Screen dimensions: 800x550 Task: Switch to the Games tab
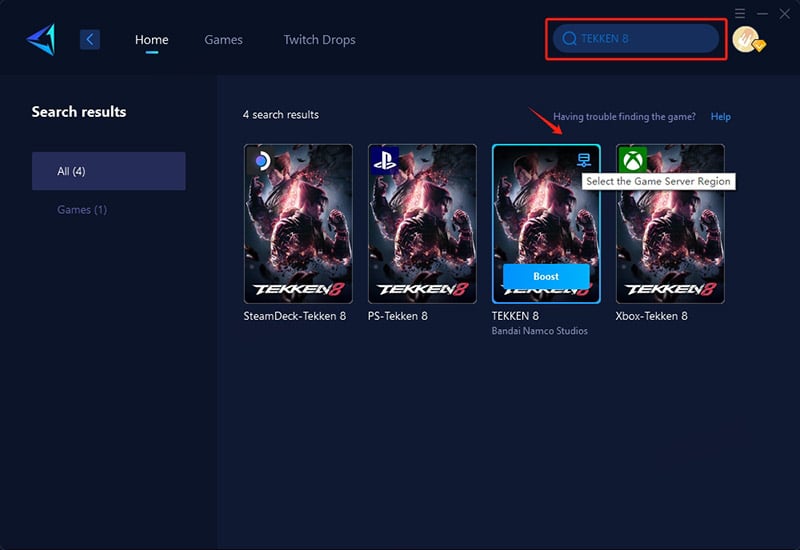pos(223,40)
